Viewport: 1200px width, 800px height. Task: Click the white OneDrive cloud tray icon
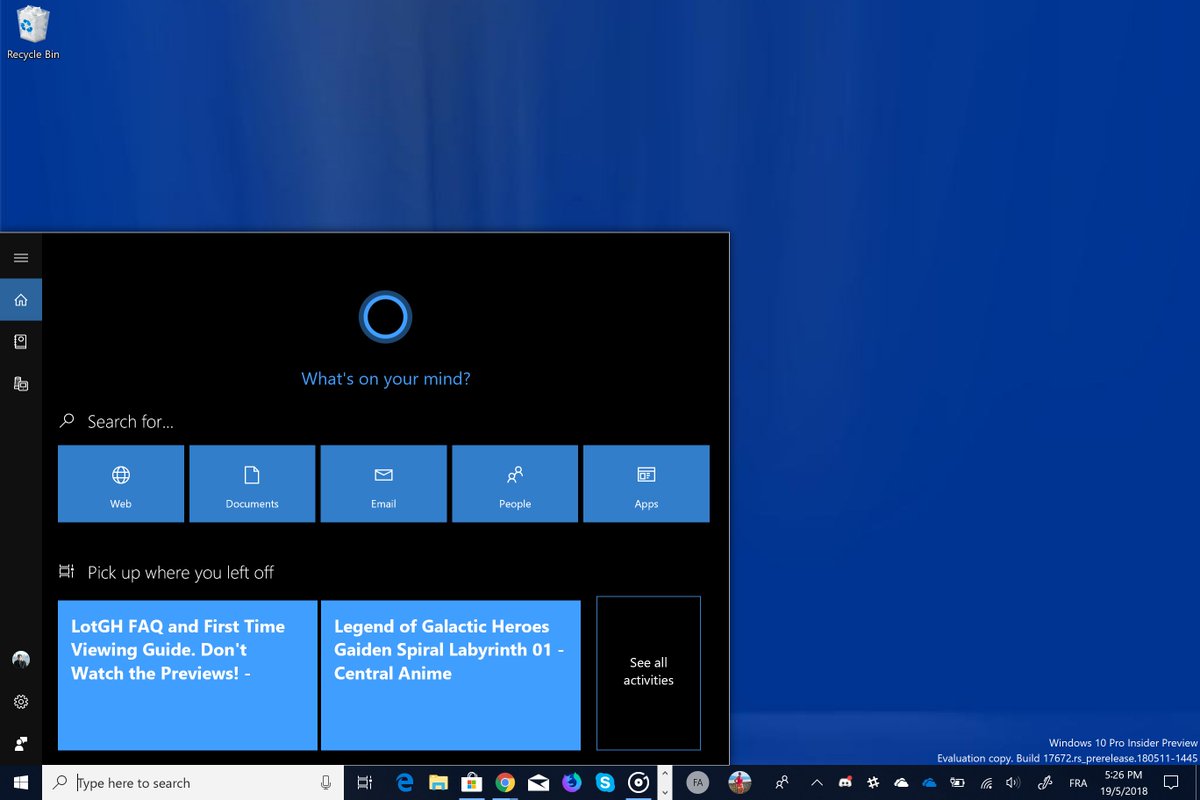pos(901,783)
